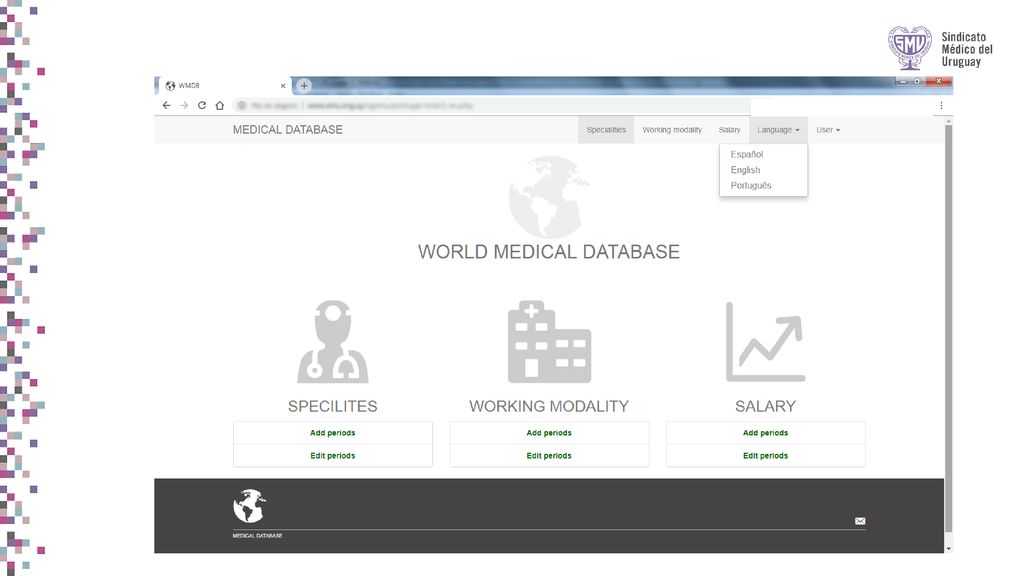Open the Salary nav item
1024x576 pixels.
[x=729, y=130]
